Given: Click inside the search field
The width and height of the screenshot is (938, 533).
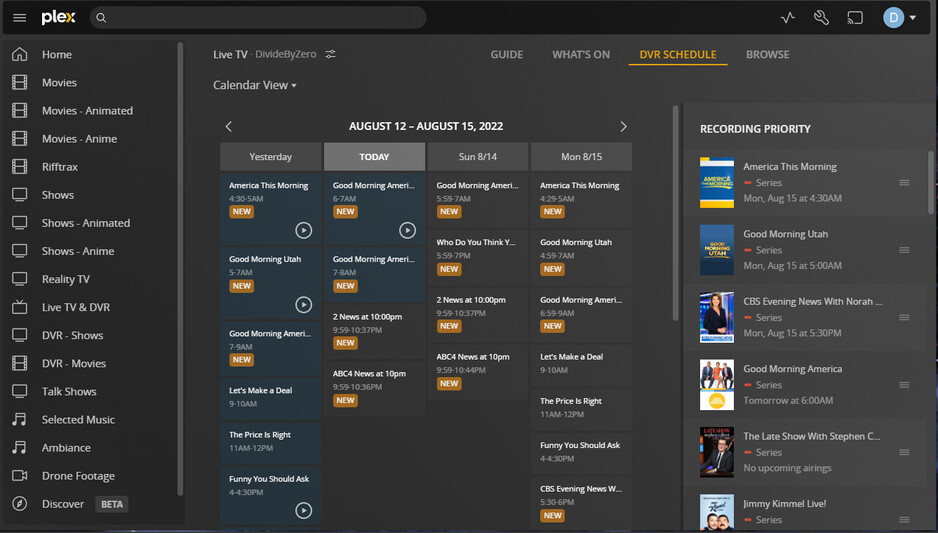Looking at the screenshot, I should [x=258, y=17].
